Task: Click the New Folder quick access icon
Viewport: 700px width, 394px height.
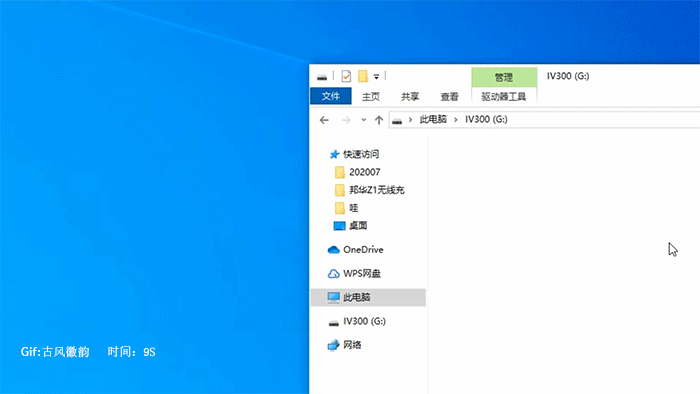Action: (363, 76)
